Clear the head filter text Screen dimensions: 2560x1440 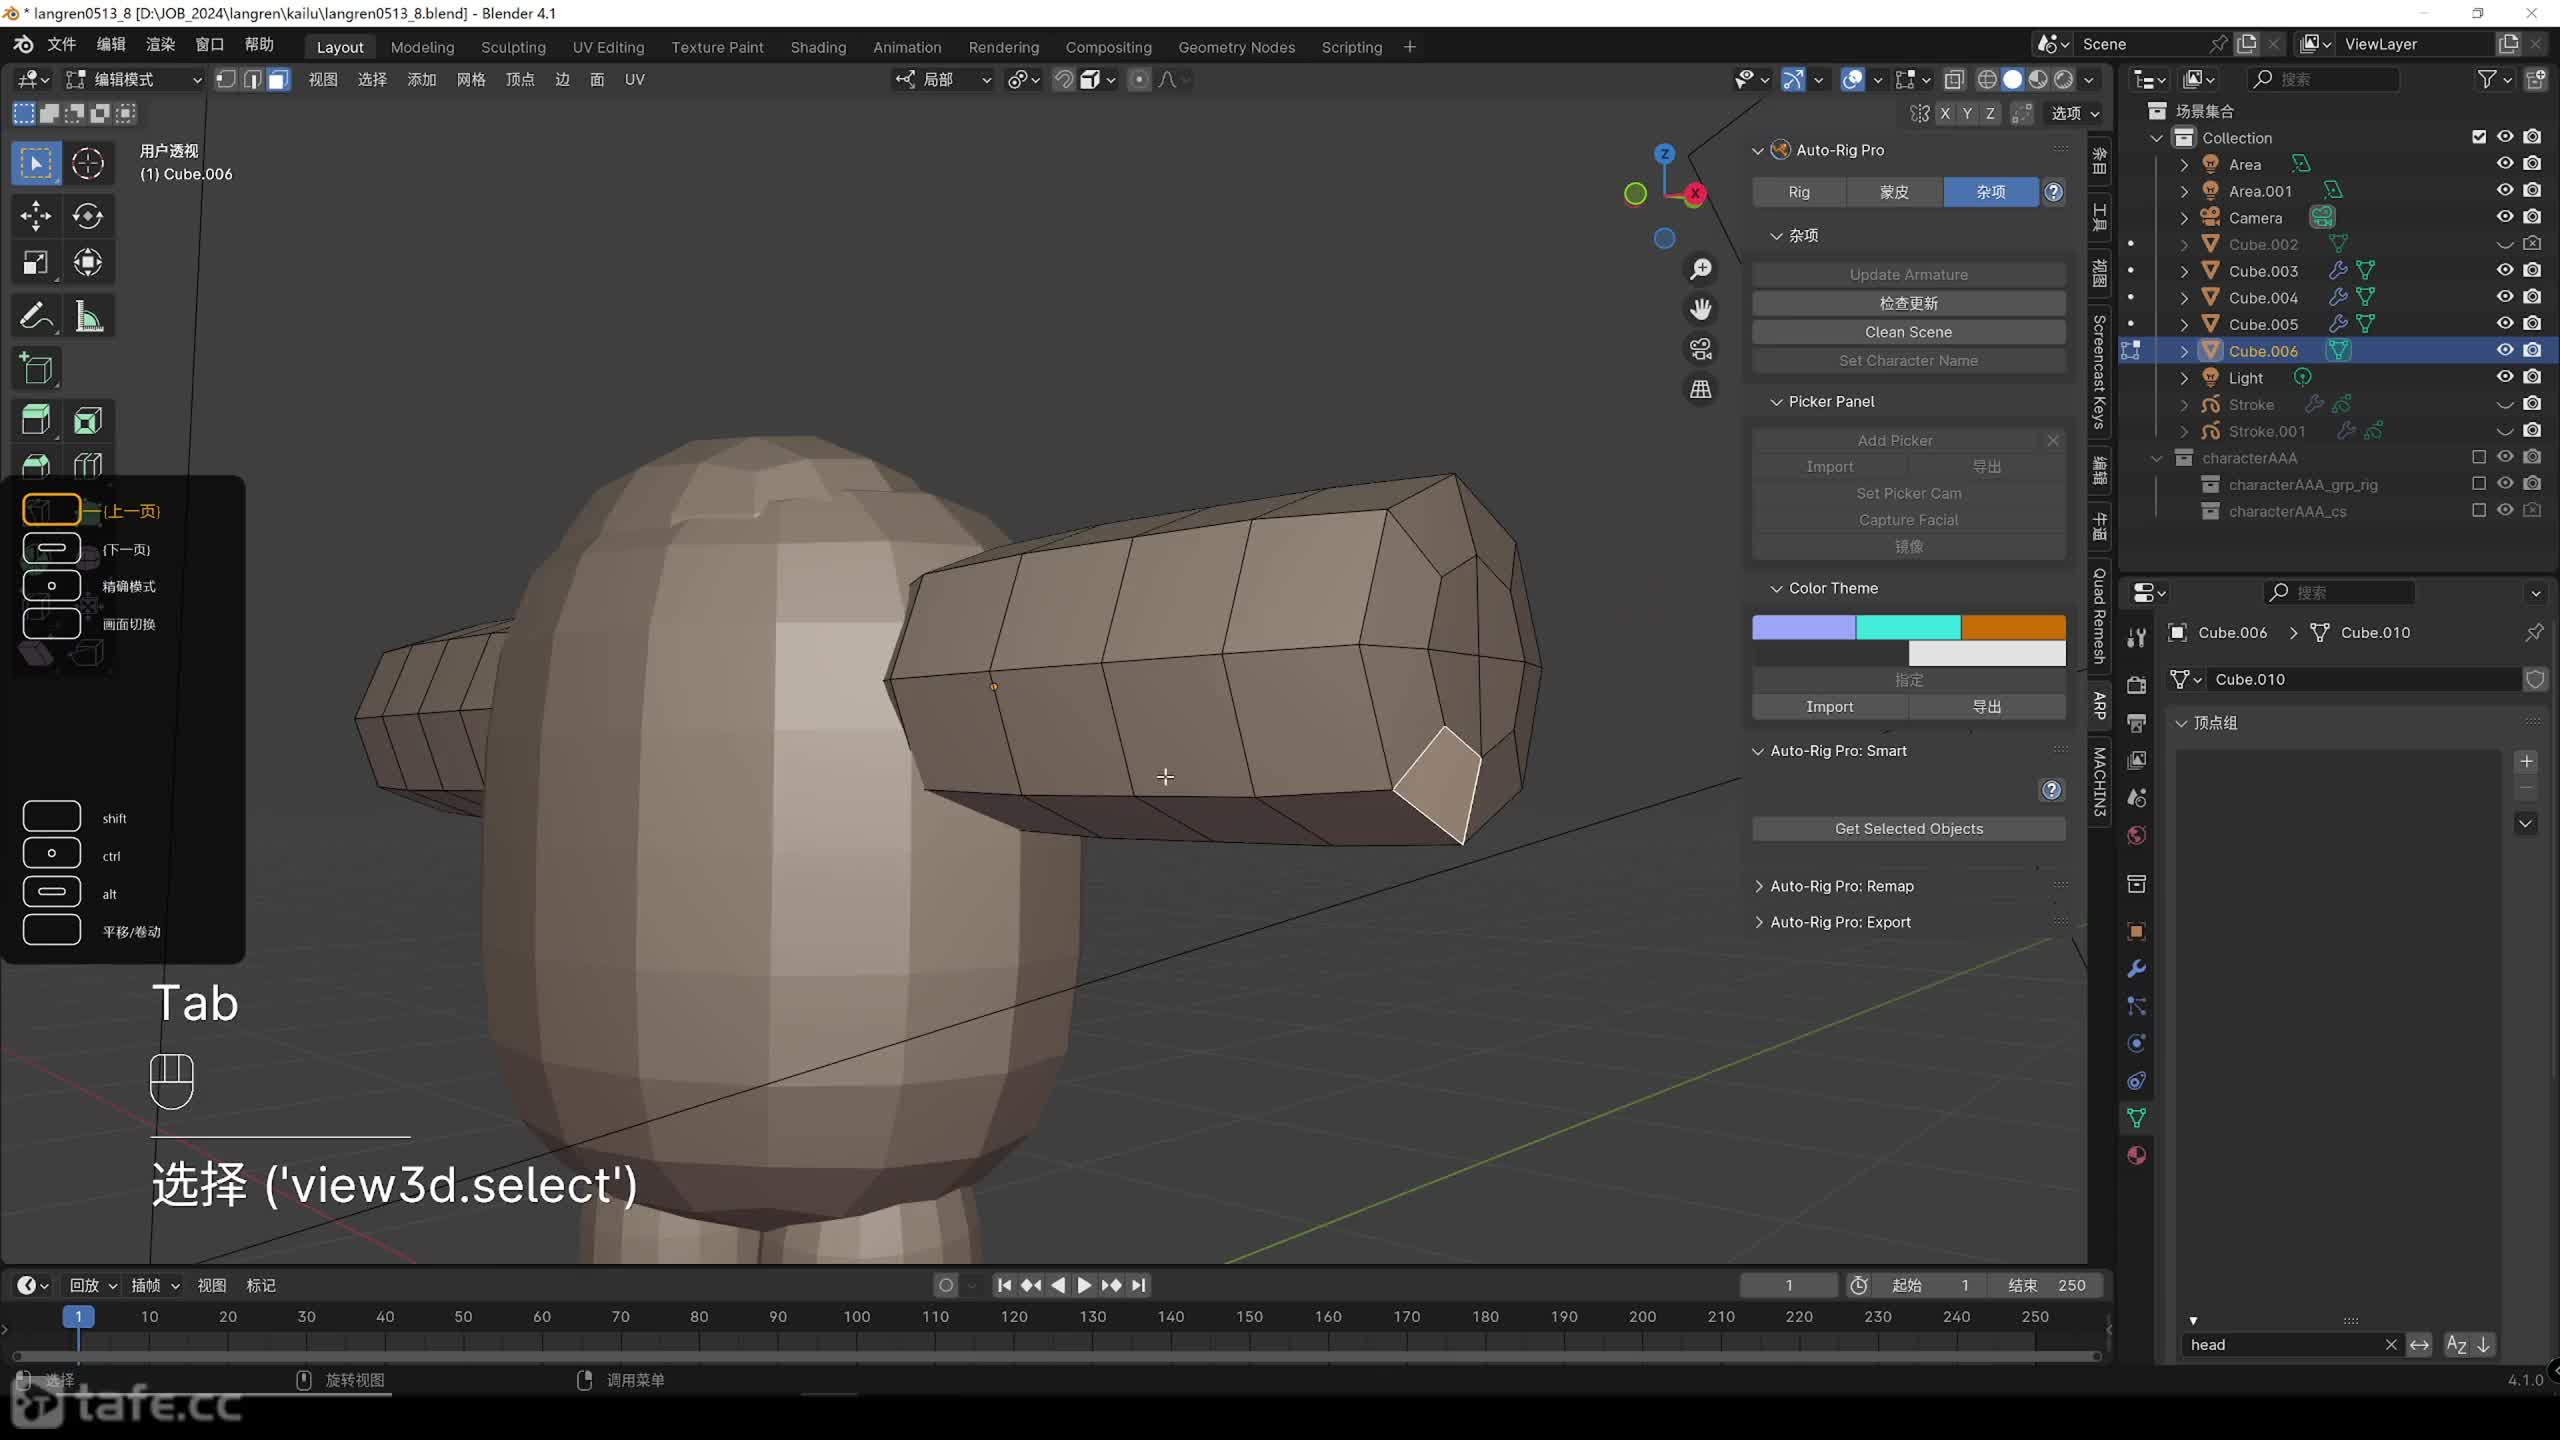[2391, 1345]
